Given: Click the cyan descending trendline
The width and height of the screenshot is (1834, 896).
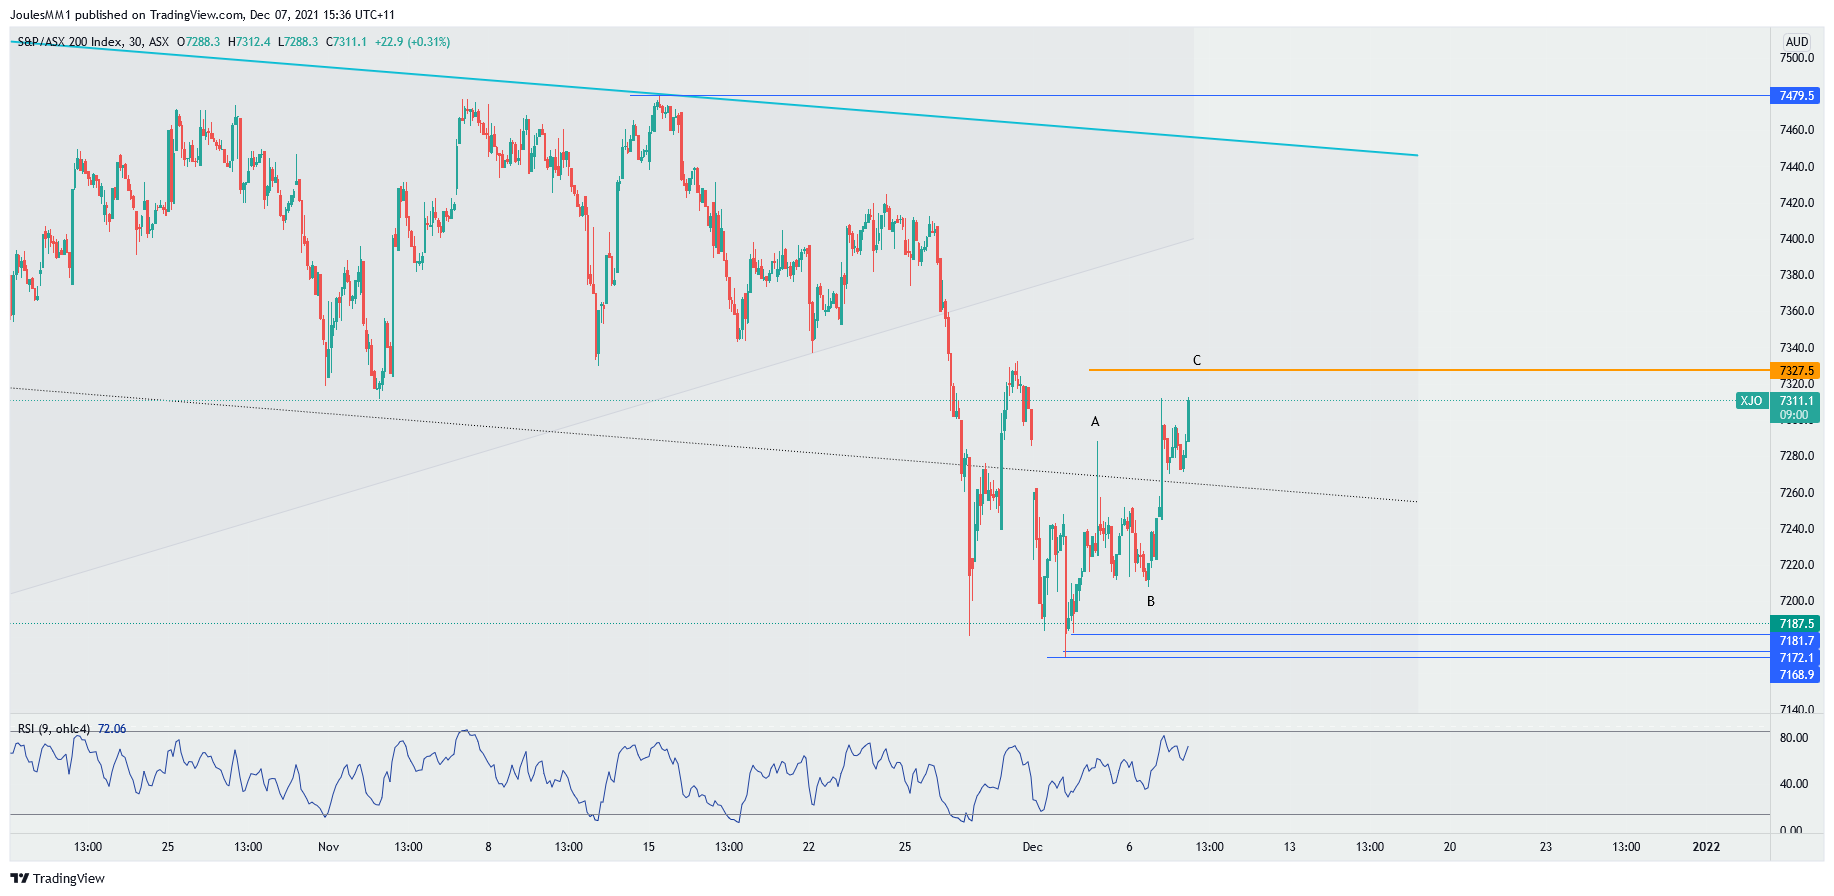Looking at the screenshot, I should pyautogui.click(x=715, y=98).
